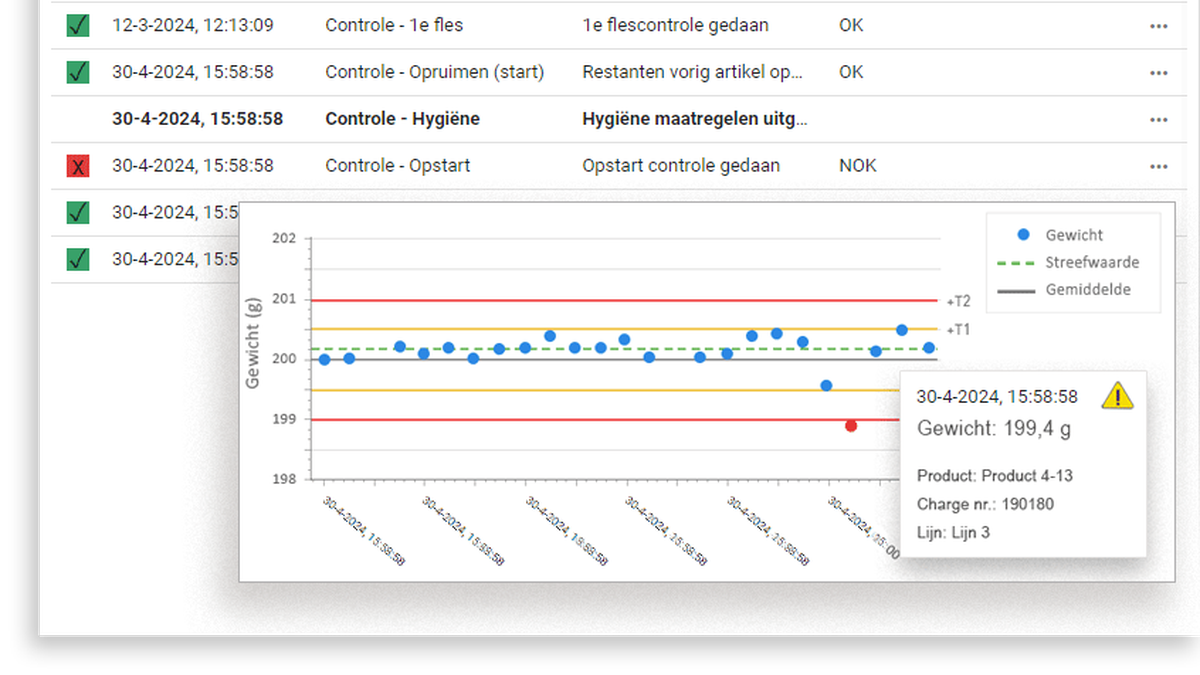Click the green check icon of the Opruimen row
Screen dimensions: 1200x675
(78, 72)
